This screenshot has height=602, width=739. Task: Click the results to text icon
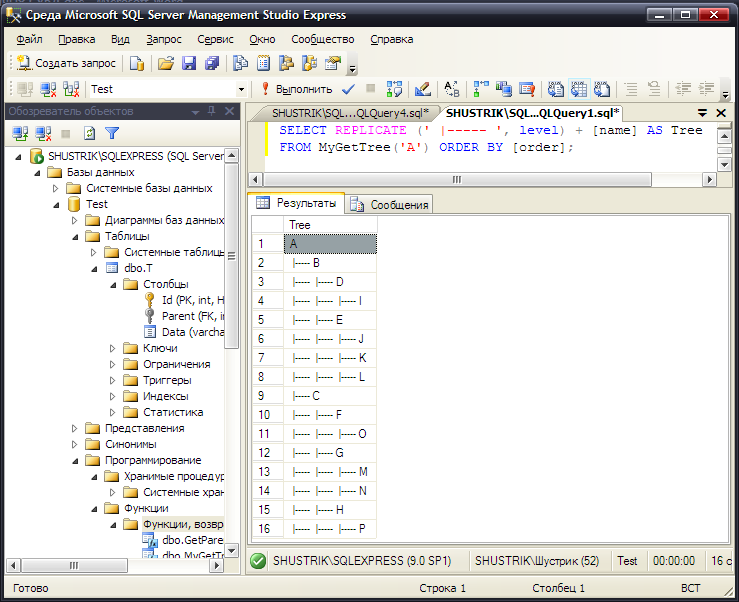click(556, 89)
